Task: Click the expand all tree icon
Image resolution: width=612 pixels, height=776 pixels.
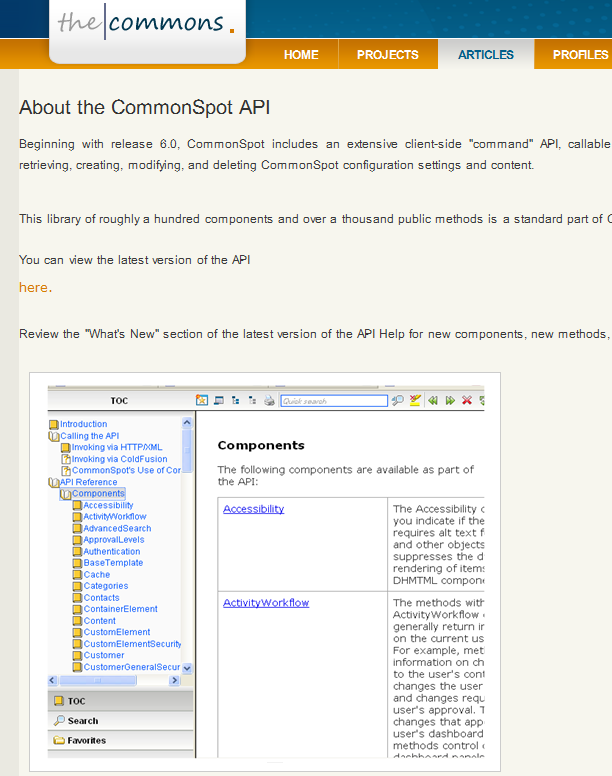Action: pyautogui.click(x=235, y=400)
